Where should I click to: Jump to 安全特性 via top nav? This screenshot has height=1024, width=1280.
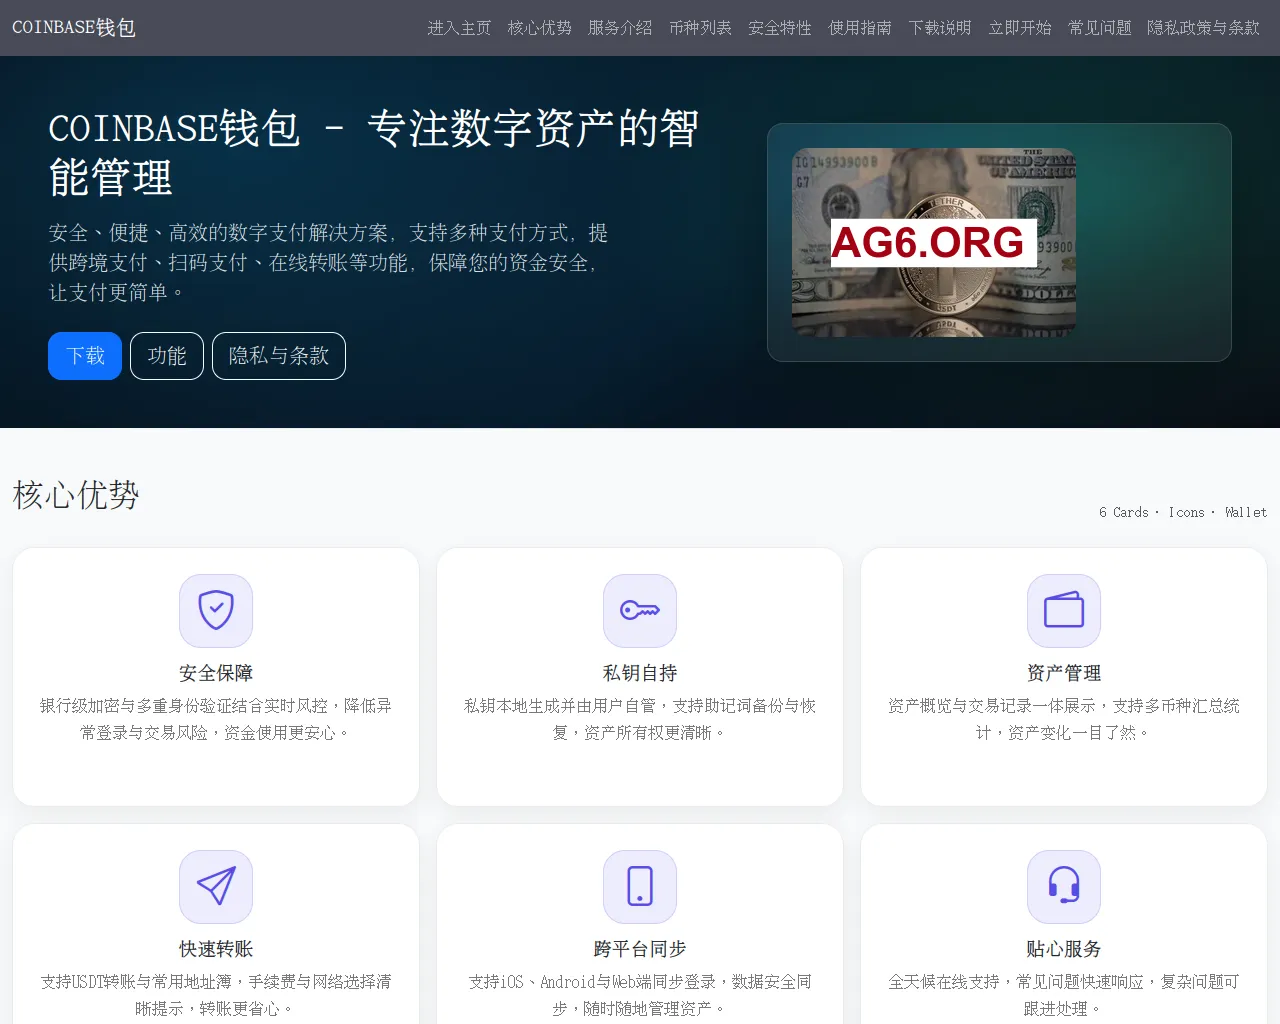pos(780,28)
